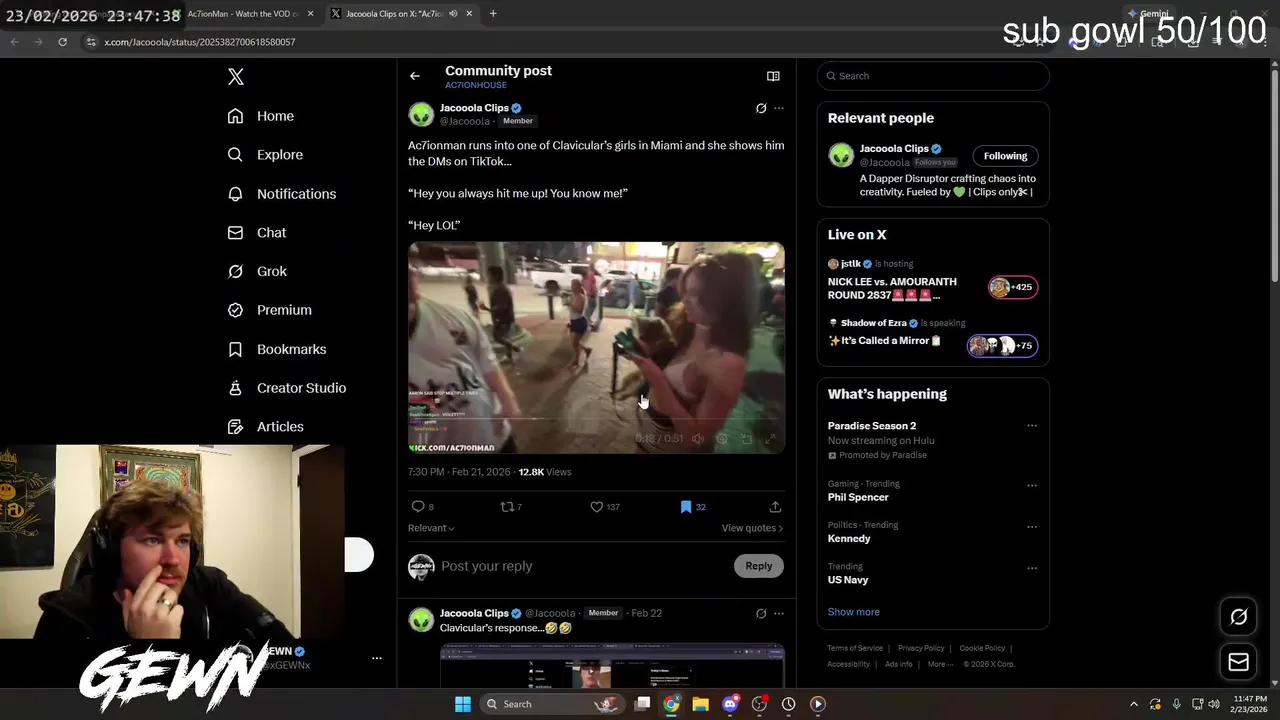The image size is (1280, 720).
Task: Click the address bar URL
Action: 200,42
